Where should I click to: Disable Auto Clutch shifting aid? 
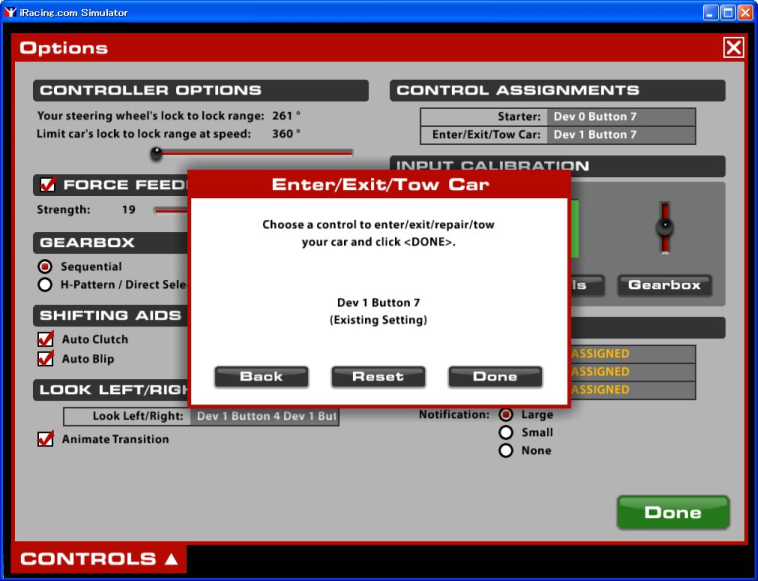pos(45,339)
